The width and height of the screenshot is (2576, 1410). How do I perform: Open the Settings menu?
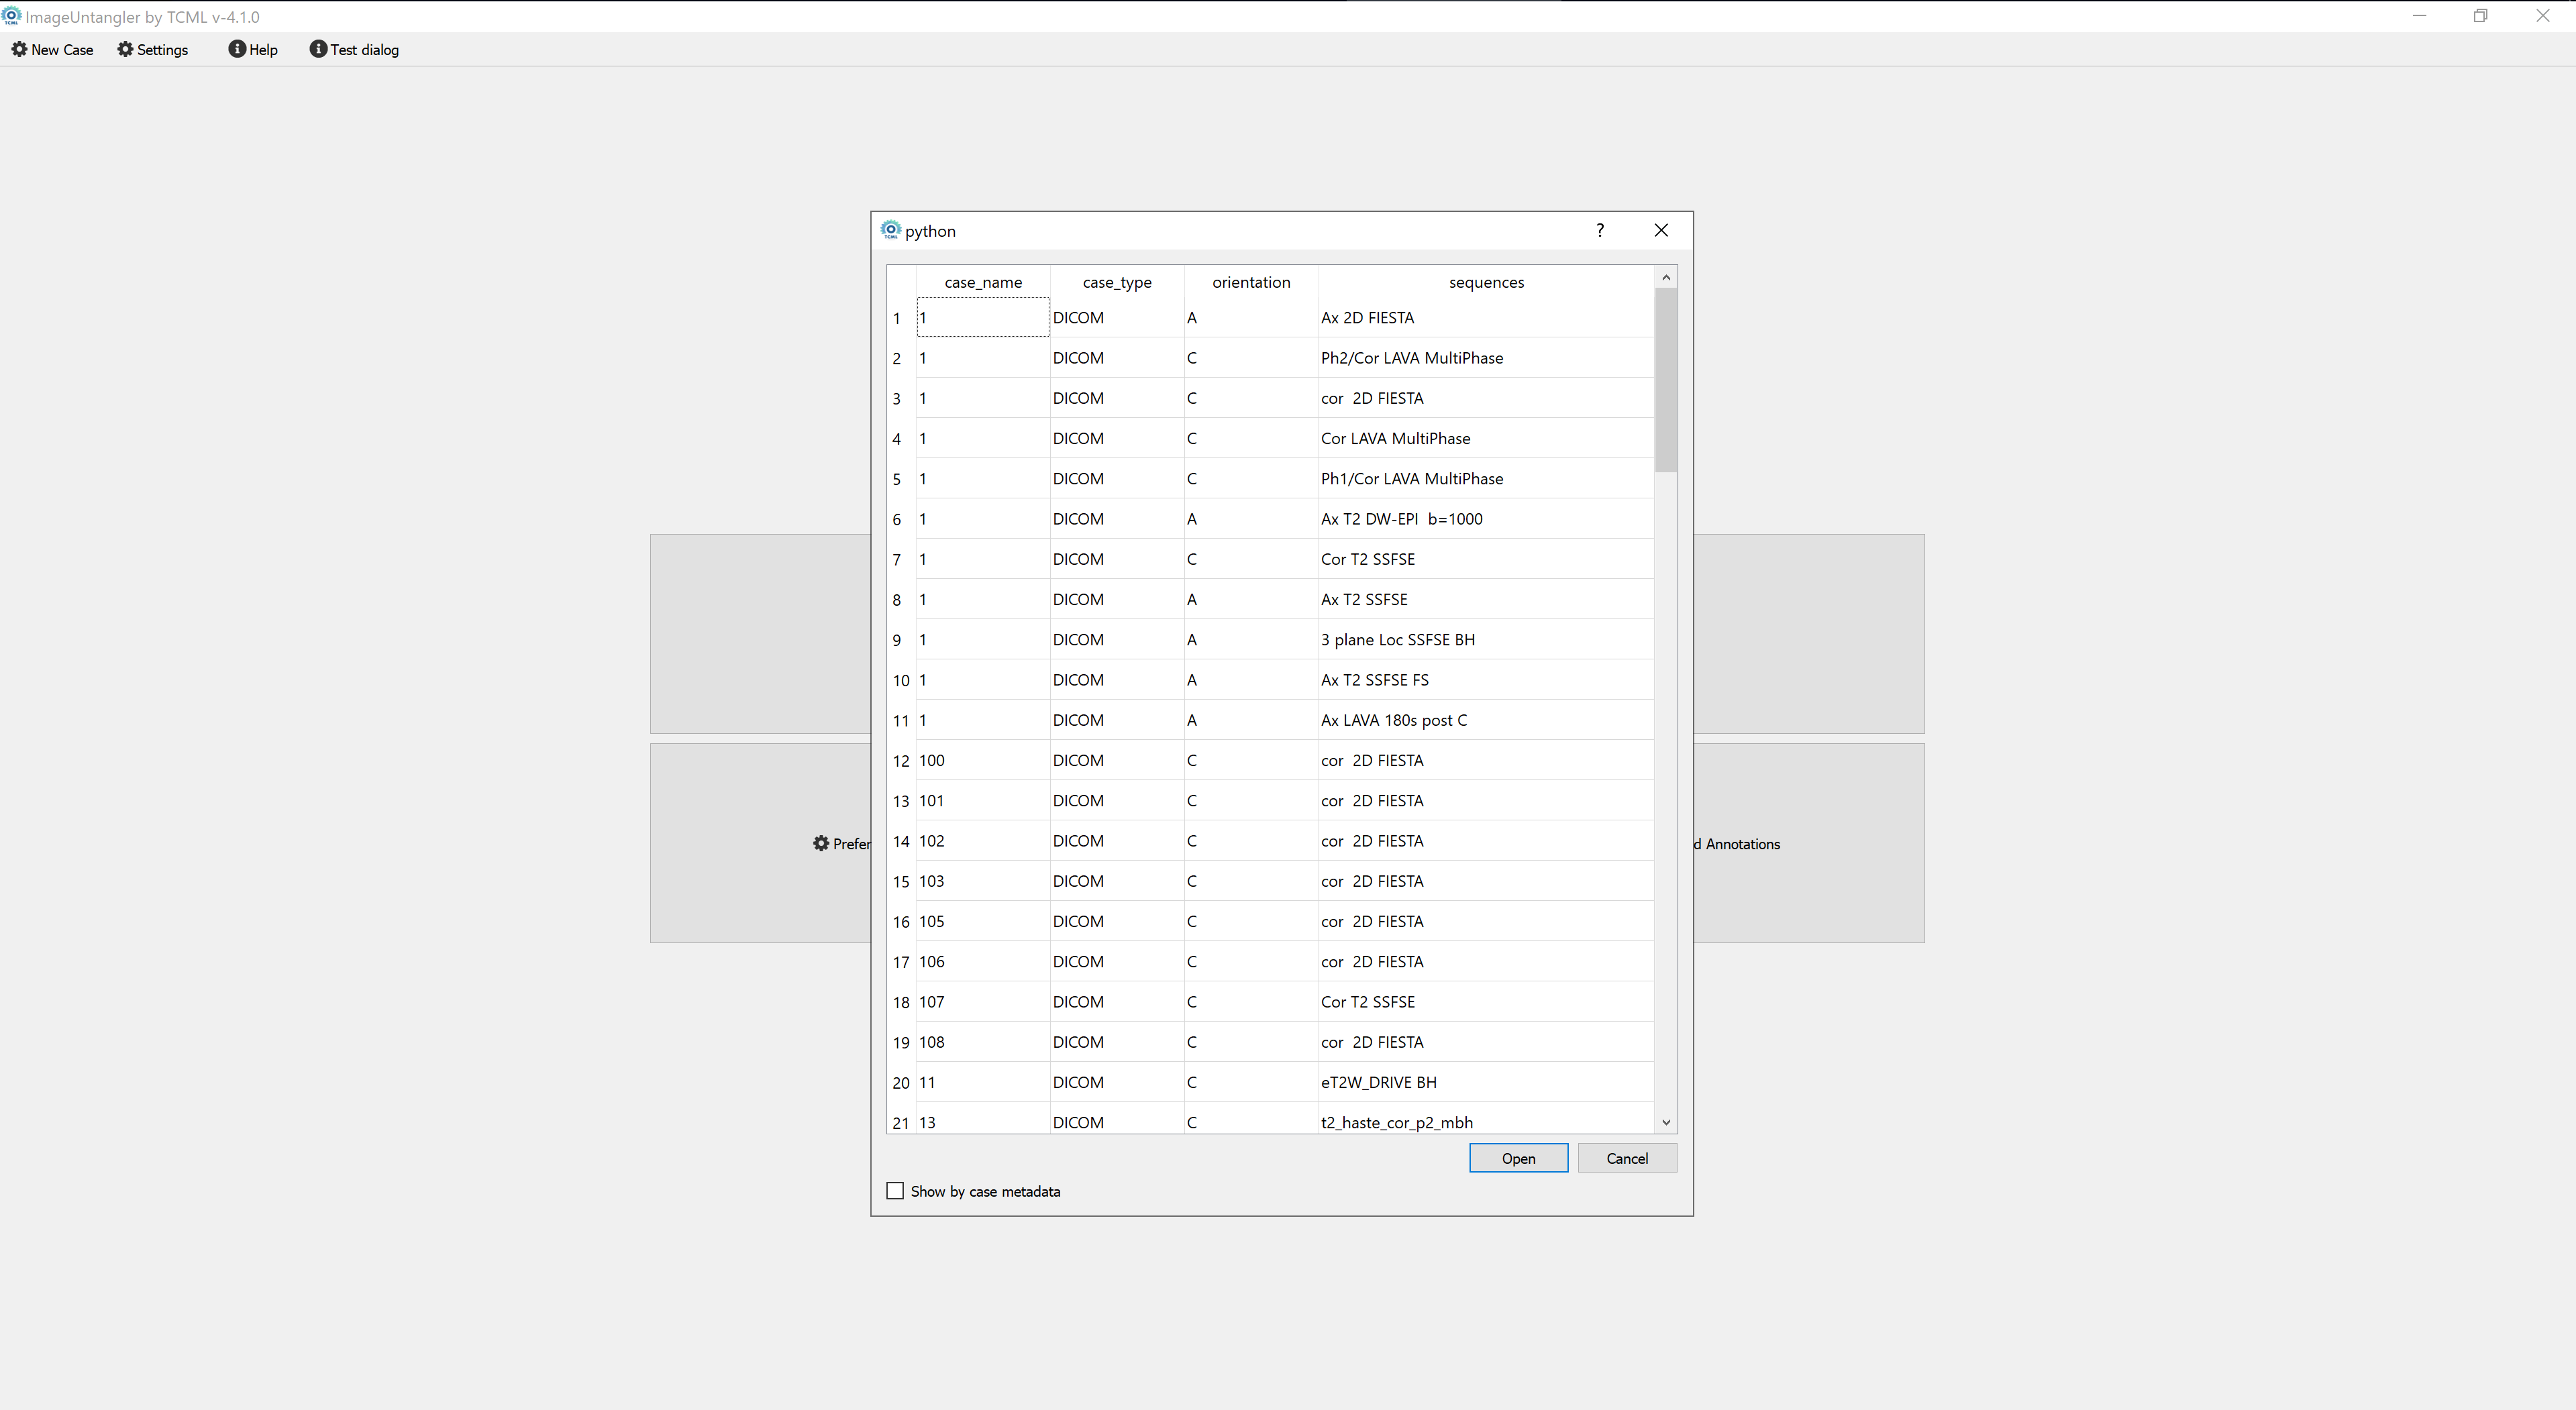pos(152,49)
